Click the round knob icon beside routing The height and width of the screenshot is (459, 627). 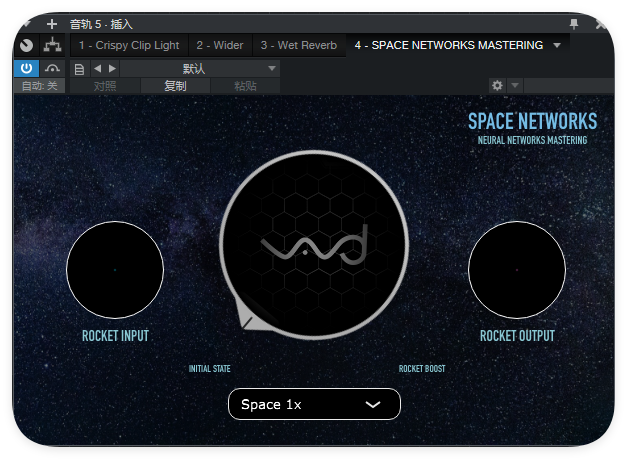pos(26,45)
